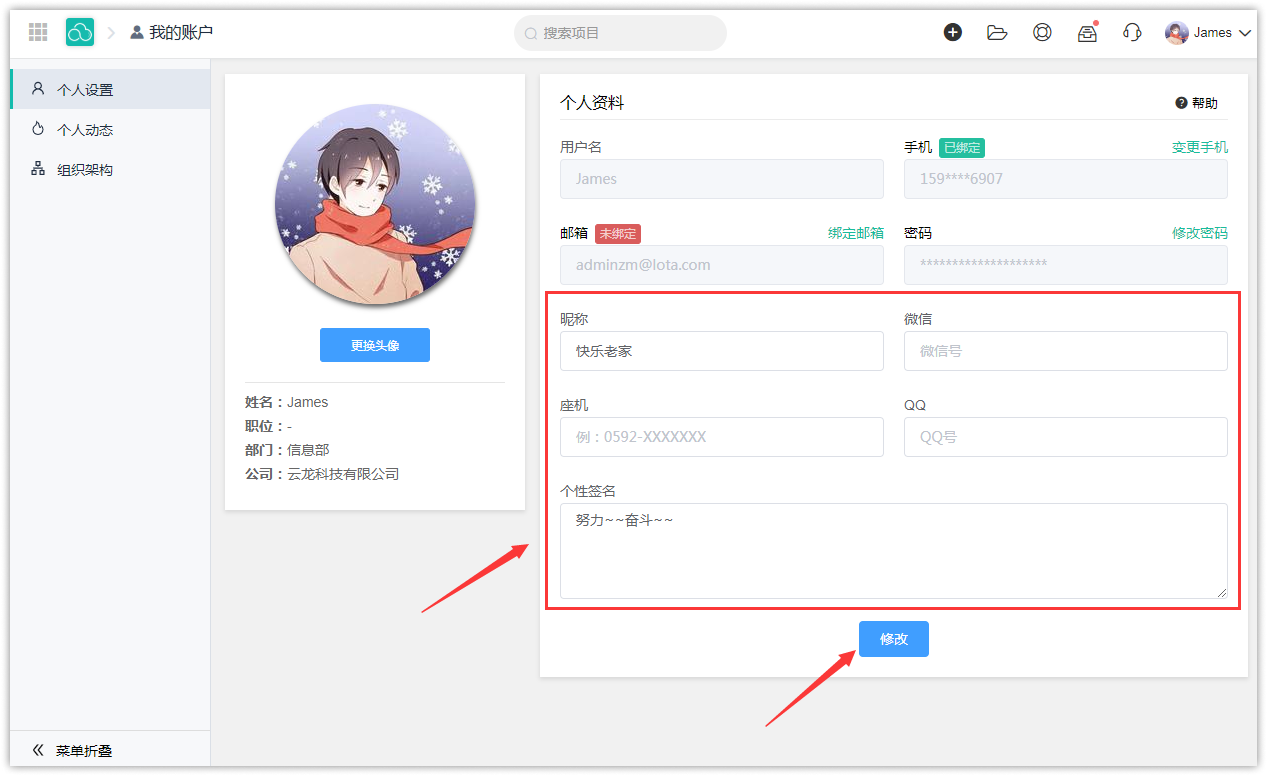Screen dimensions: 1267x776
Task: Click the 修改 submit button
Action: (x=894, y=639)
